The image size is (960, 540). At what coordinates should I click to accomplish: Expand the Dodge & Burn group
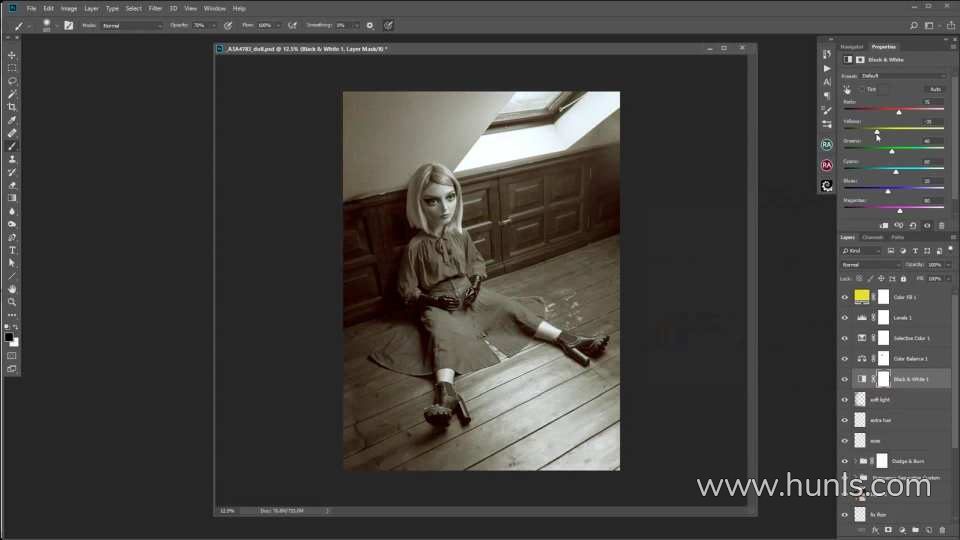click(x=854, y=461)
